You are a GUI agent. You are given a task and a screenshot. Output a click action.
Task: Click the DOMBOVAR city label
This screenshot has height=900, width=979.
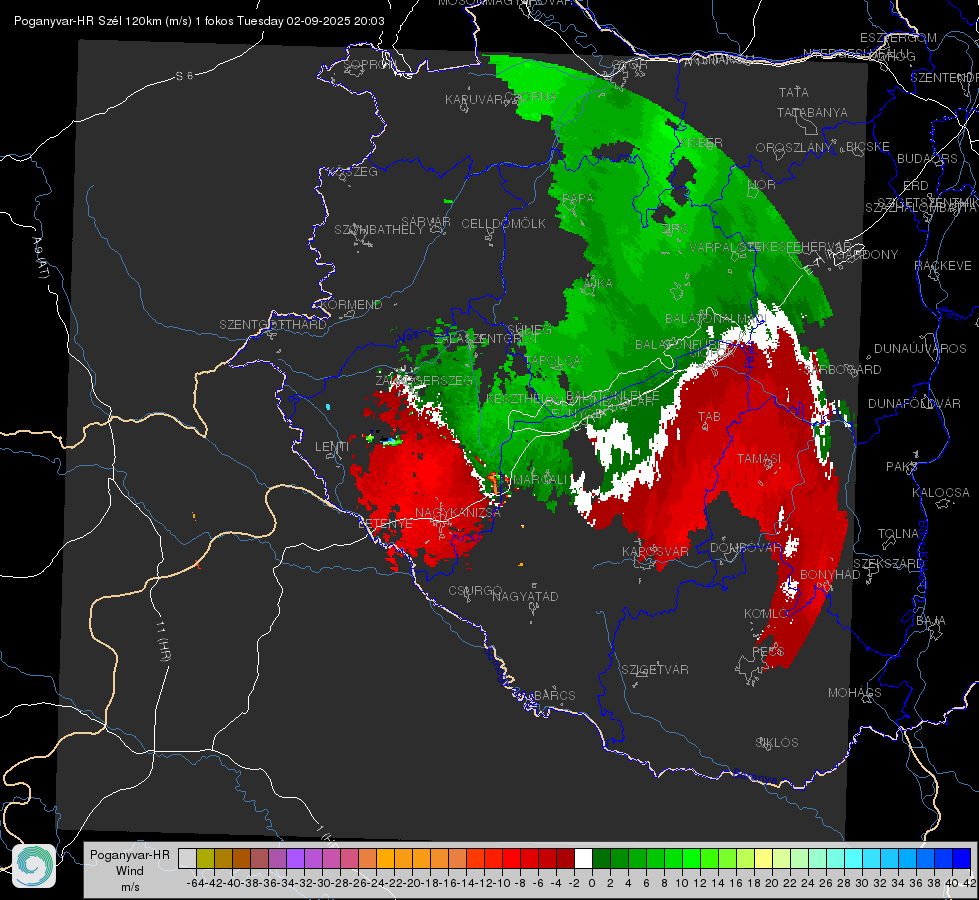pyautogui.click(x=745, y=548)
